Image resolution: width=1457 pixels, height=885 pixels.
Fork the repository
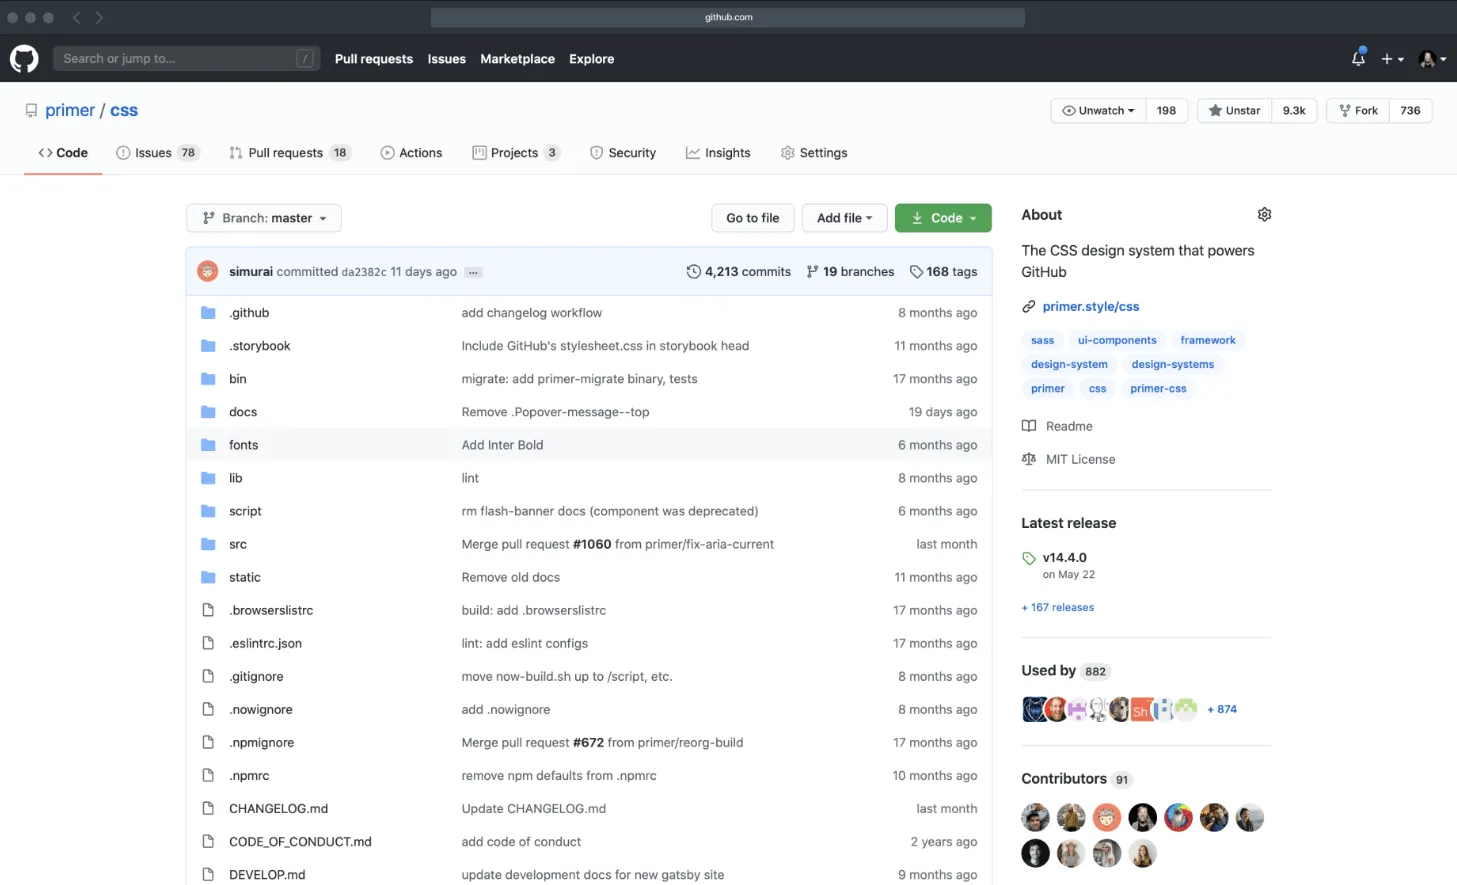(1358, 111)
